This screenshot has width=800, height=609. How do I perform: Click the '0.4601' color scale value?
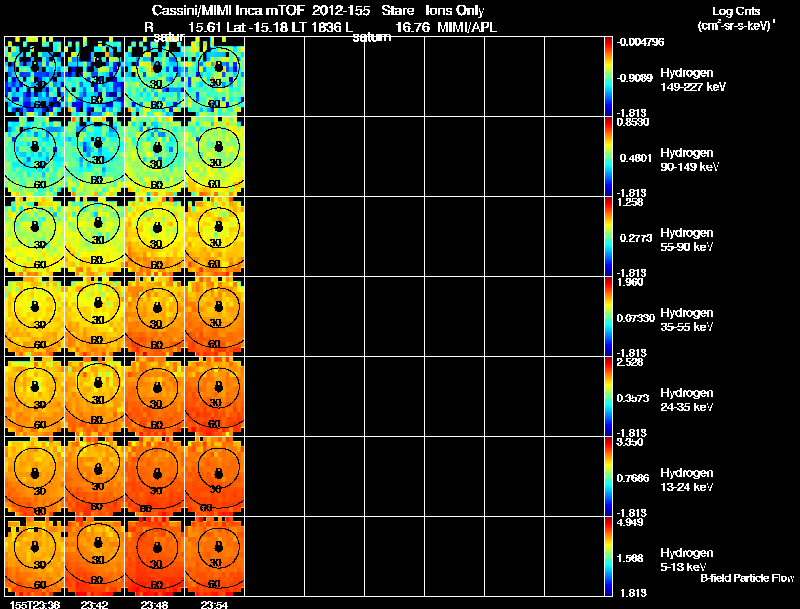(x=636, y=158)
